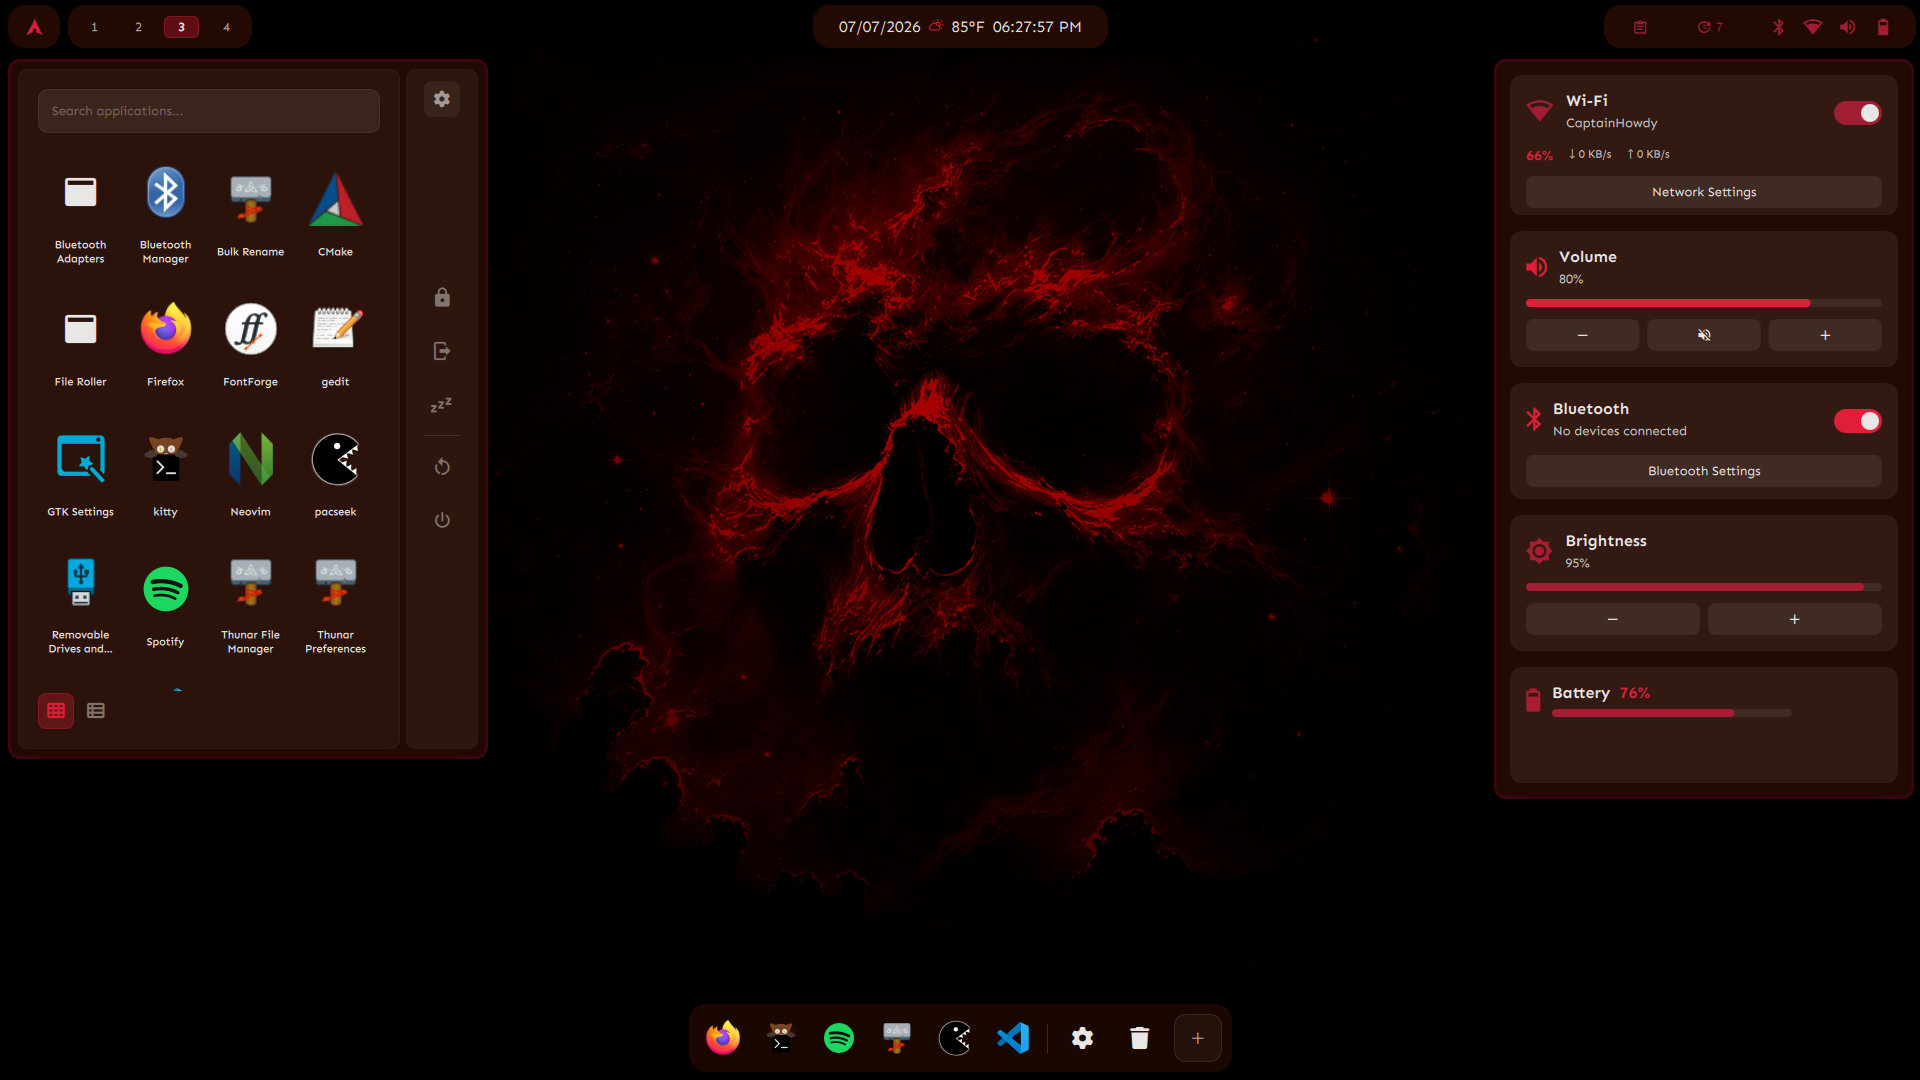The width and height of the screenshot is (1920, 1080).
Task: Click the Search applications field
Action: tap(209, 111)
